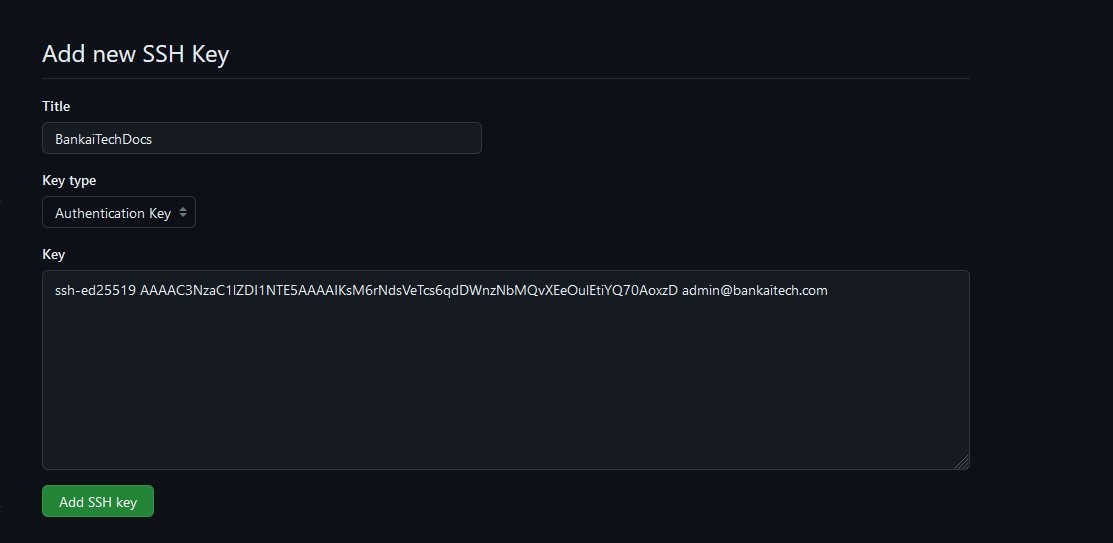Click the admin@bankaitech.com comment in key
Viewport: 1113px width, 543px height.
click(x=755, y=291)
